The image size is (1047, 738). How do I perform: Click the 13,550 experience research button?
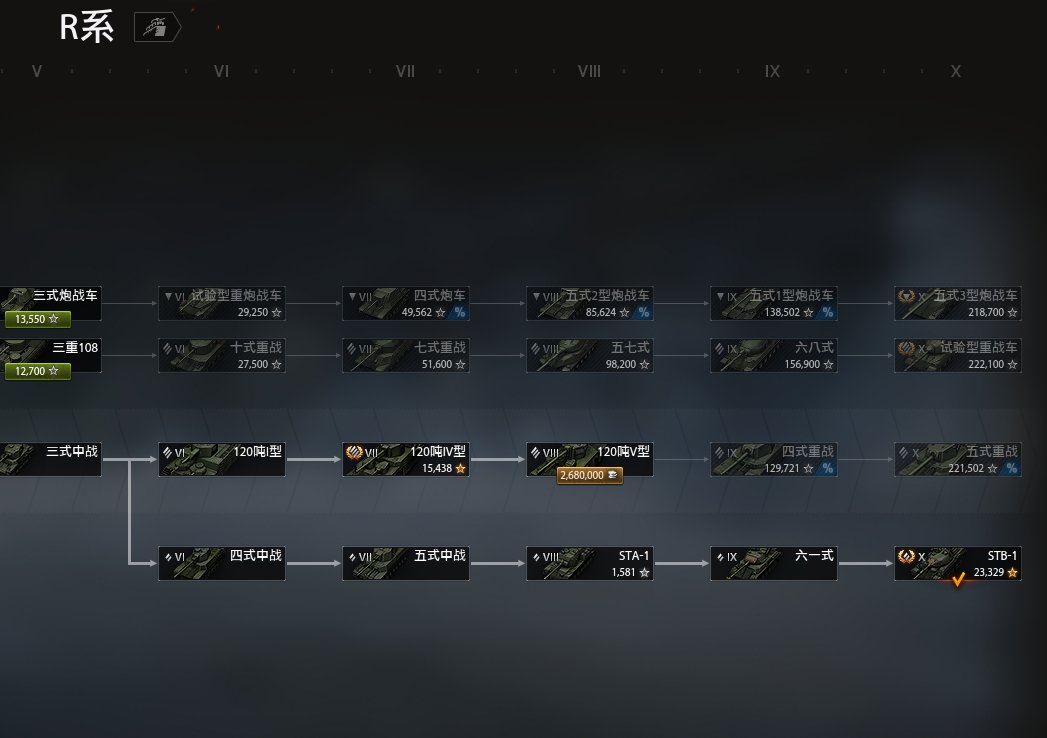point(37,319)
